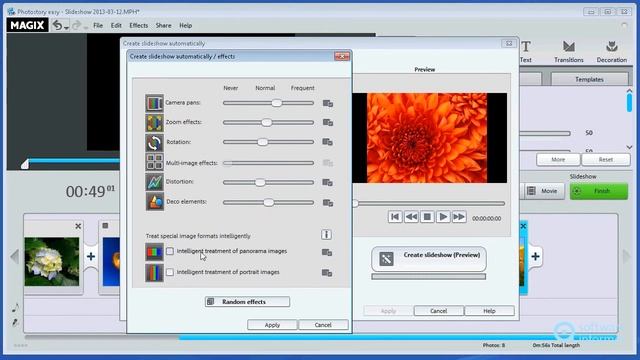The width and height of the screenshot is (640, 360).
Task: Click the orange flower preview image
Action: (x=427, y=138)
